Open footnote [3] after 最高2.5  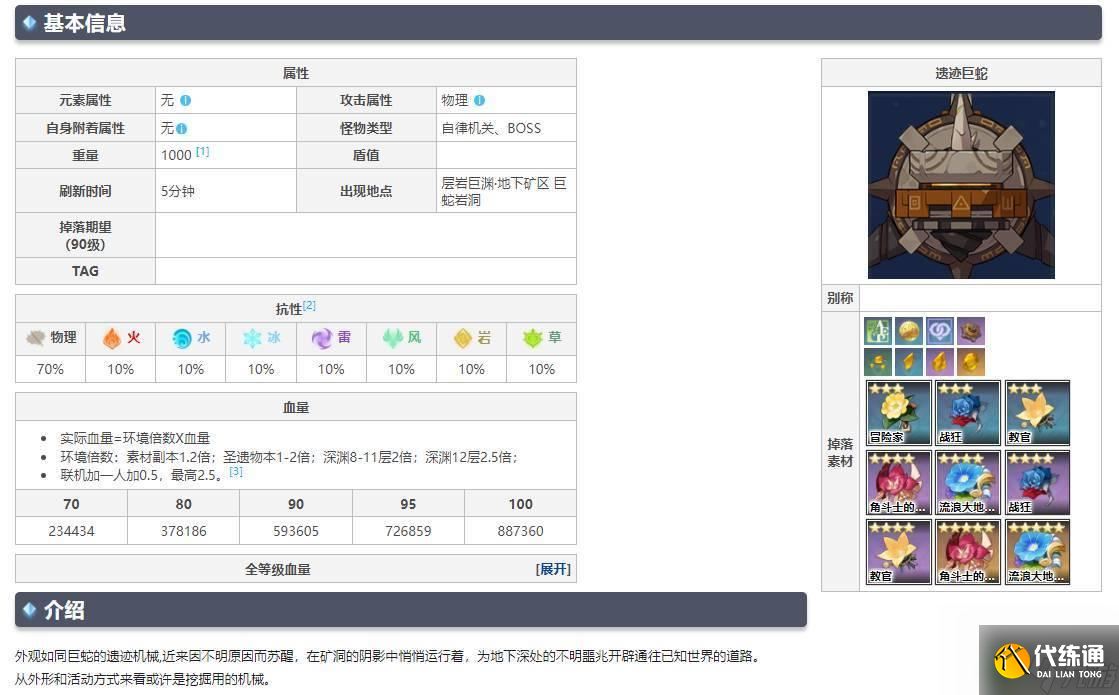tap(236, 472)
